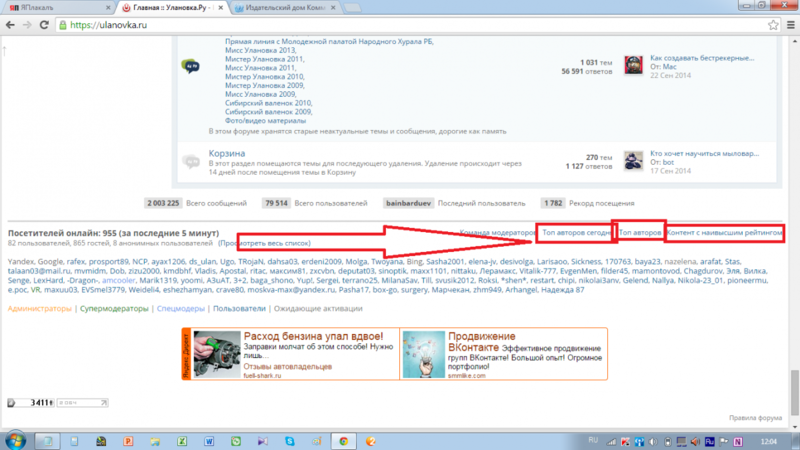Open online user prosport89 profile

point(109,261)
